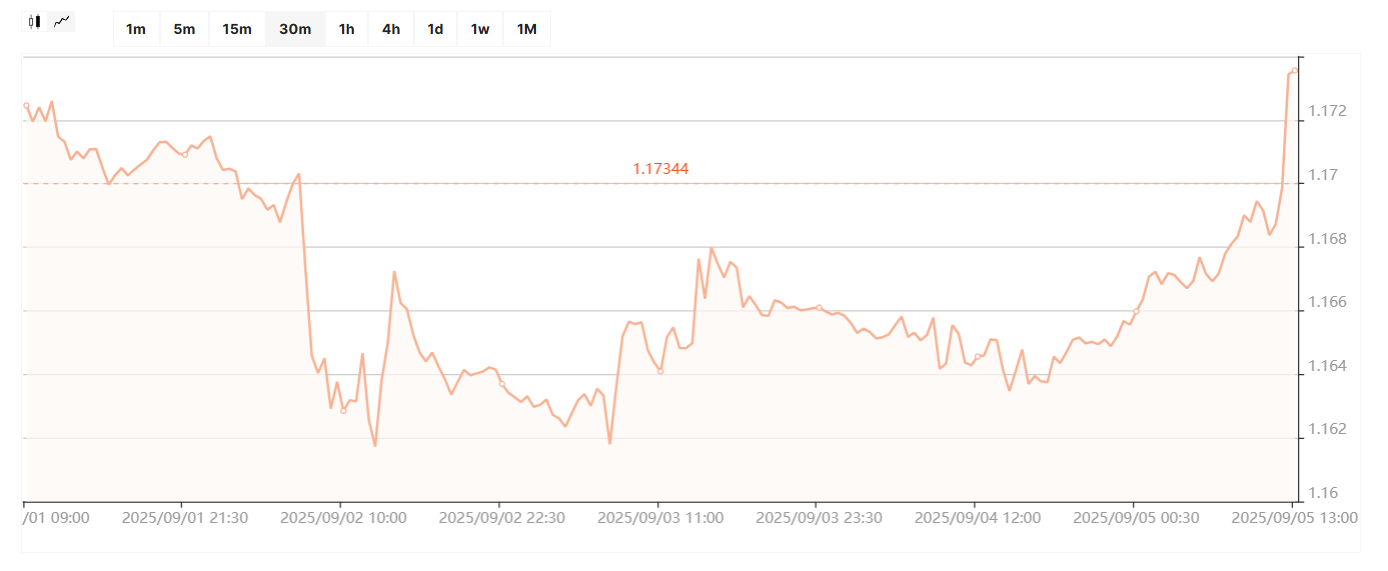Switch to candlestick chart view
The height and width of the screenshot is (571, 1388).
[35, 21]
